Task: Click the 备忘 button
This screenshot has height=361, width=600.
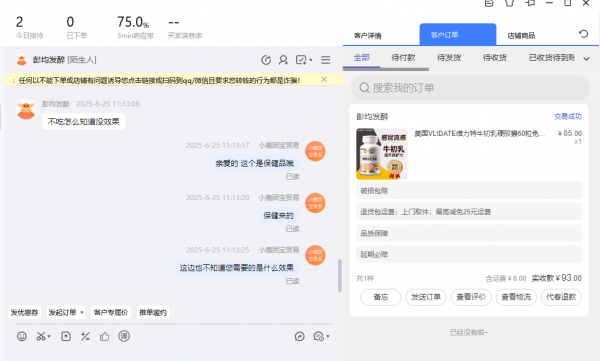Action: pyautogui.click(x=381, y=297)
